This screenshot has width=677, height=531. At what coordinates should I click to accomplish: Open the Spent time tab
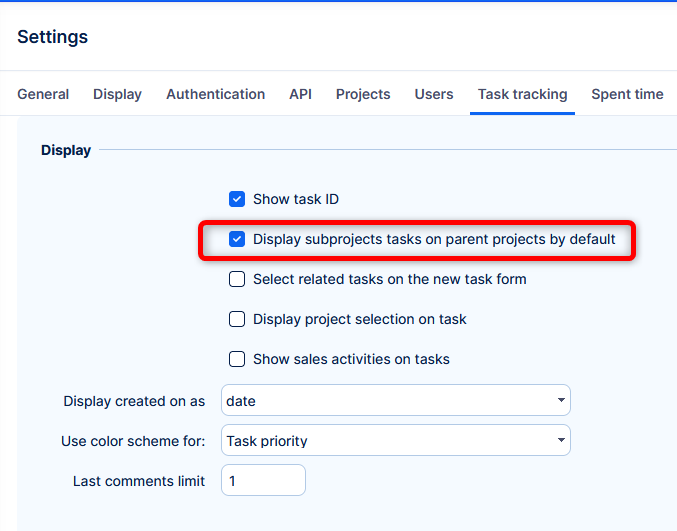point(627,94)
